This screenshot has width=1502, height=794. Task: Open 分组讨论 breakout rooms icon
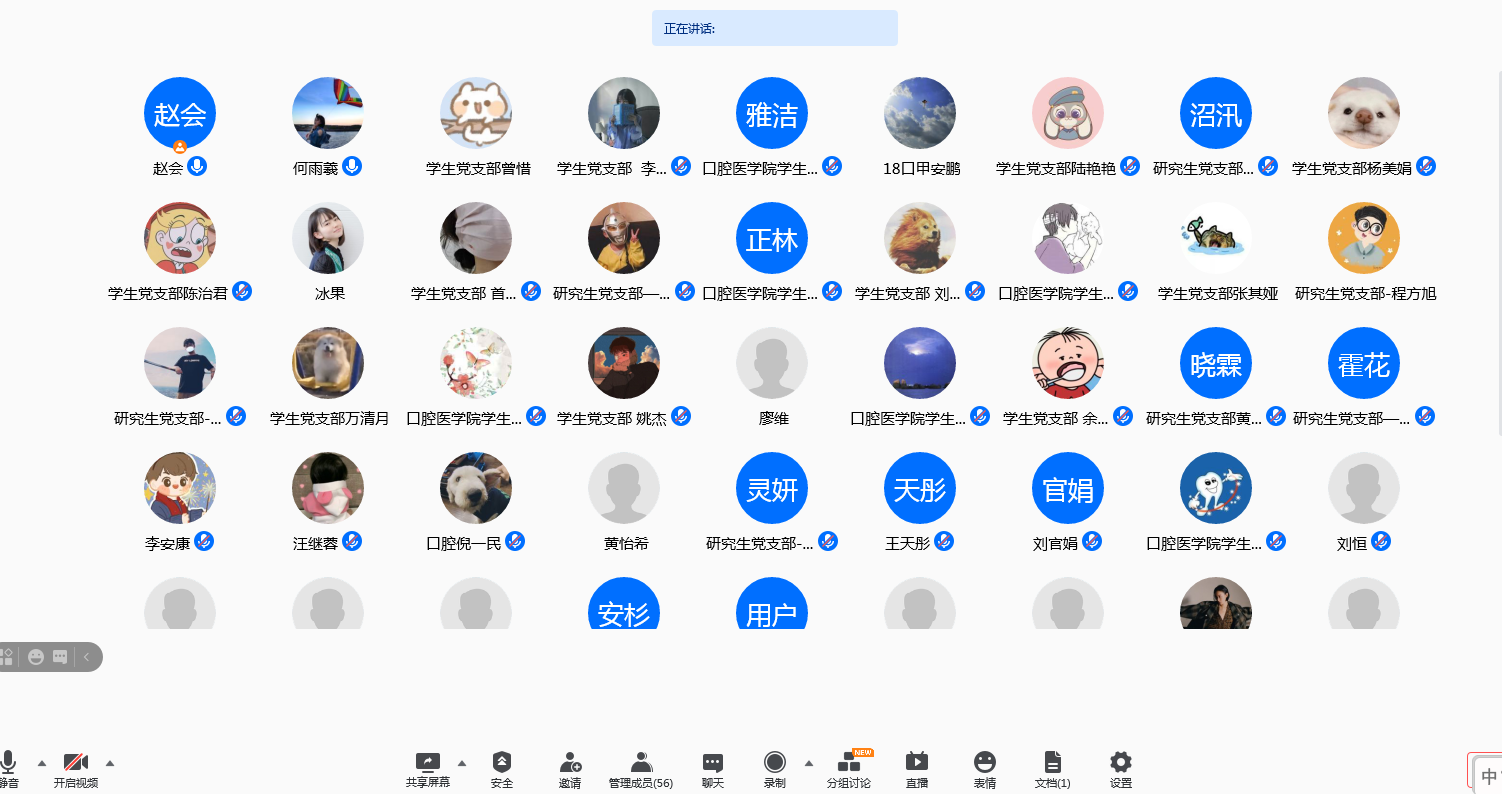848,762
